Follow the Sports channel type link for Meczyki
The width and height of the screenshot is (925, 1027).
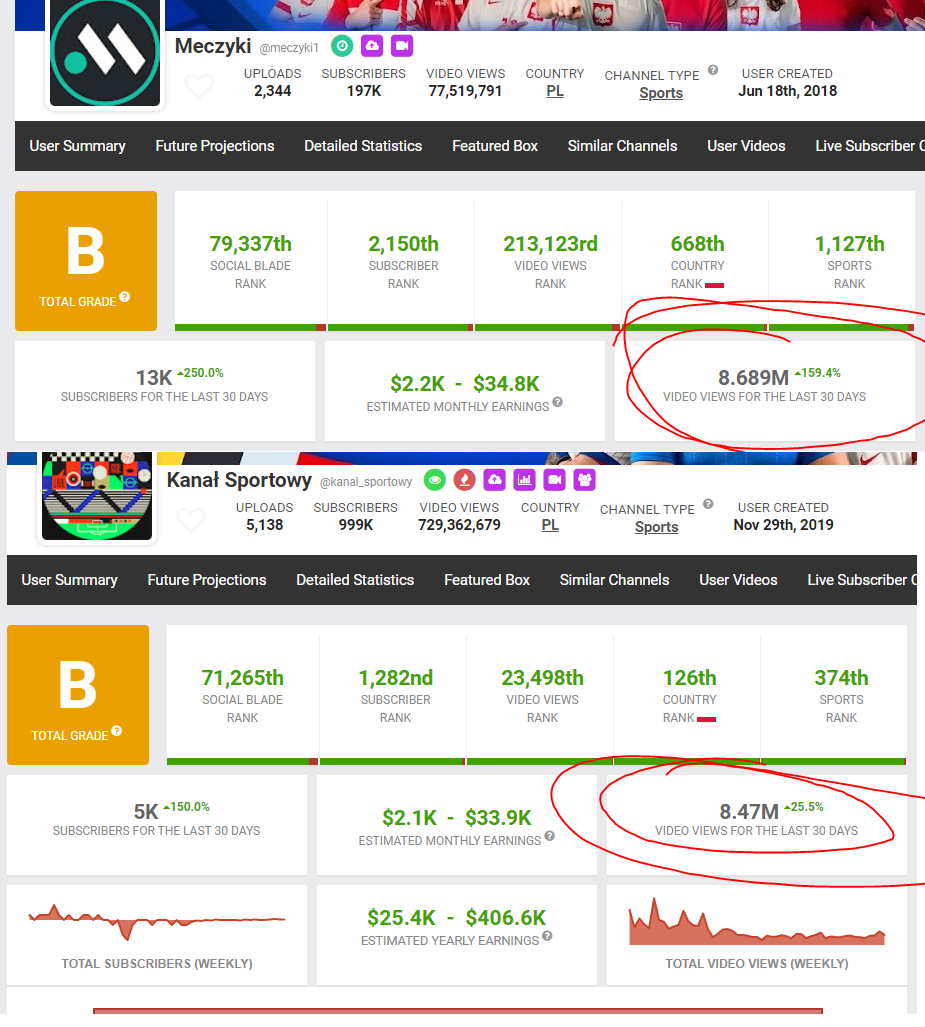point(661,93)
